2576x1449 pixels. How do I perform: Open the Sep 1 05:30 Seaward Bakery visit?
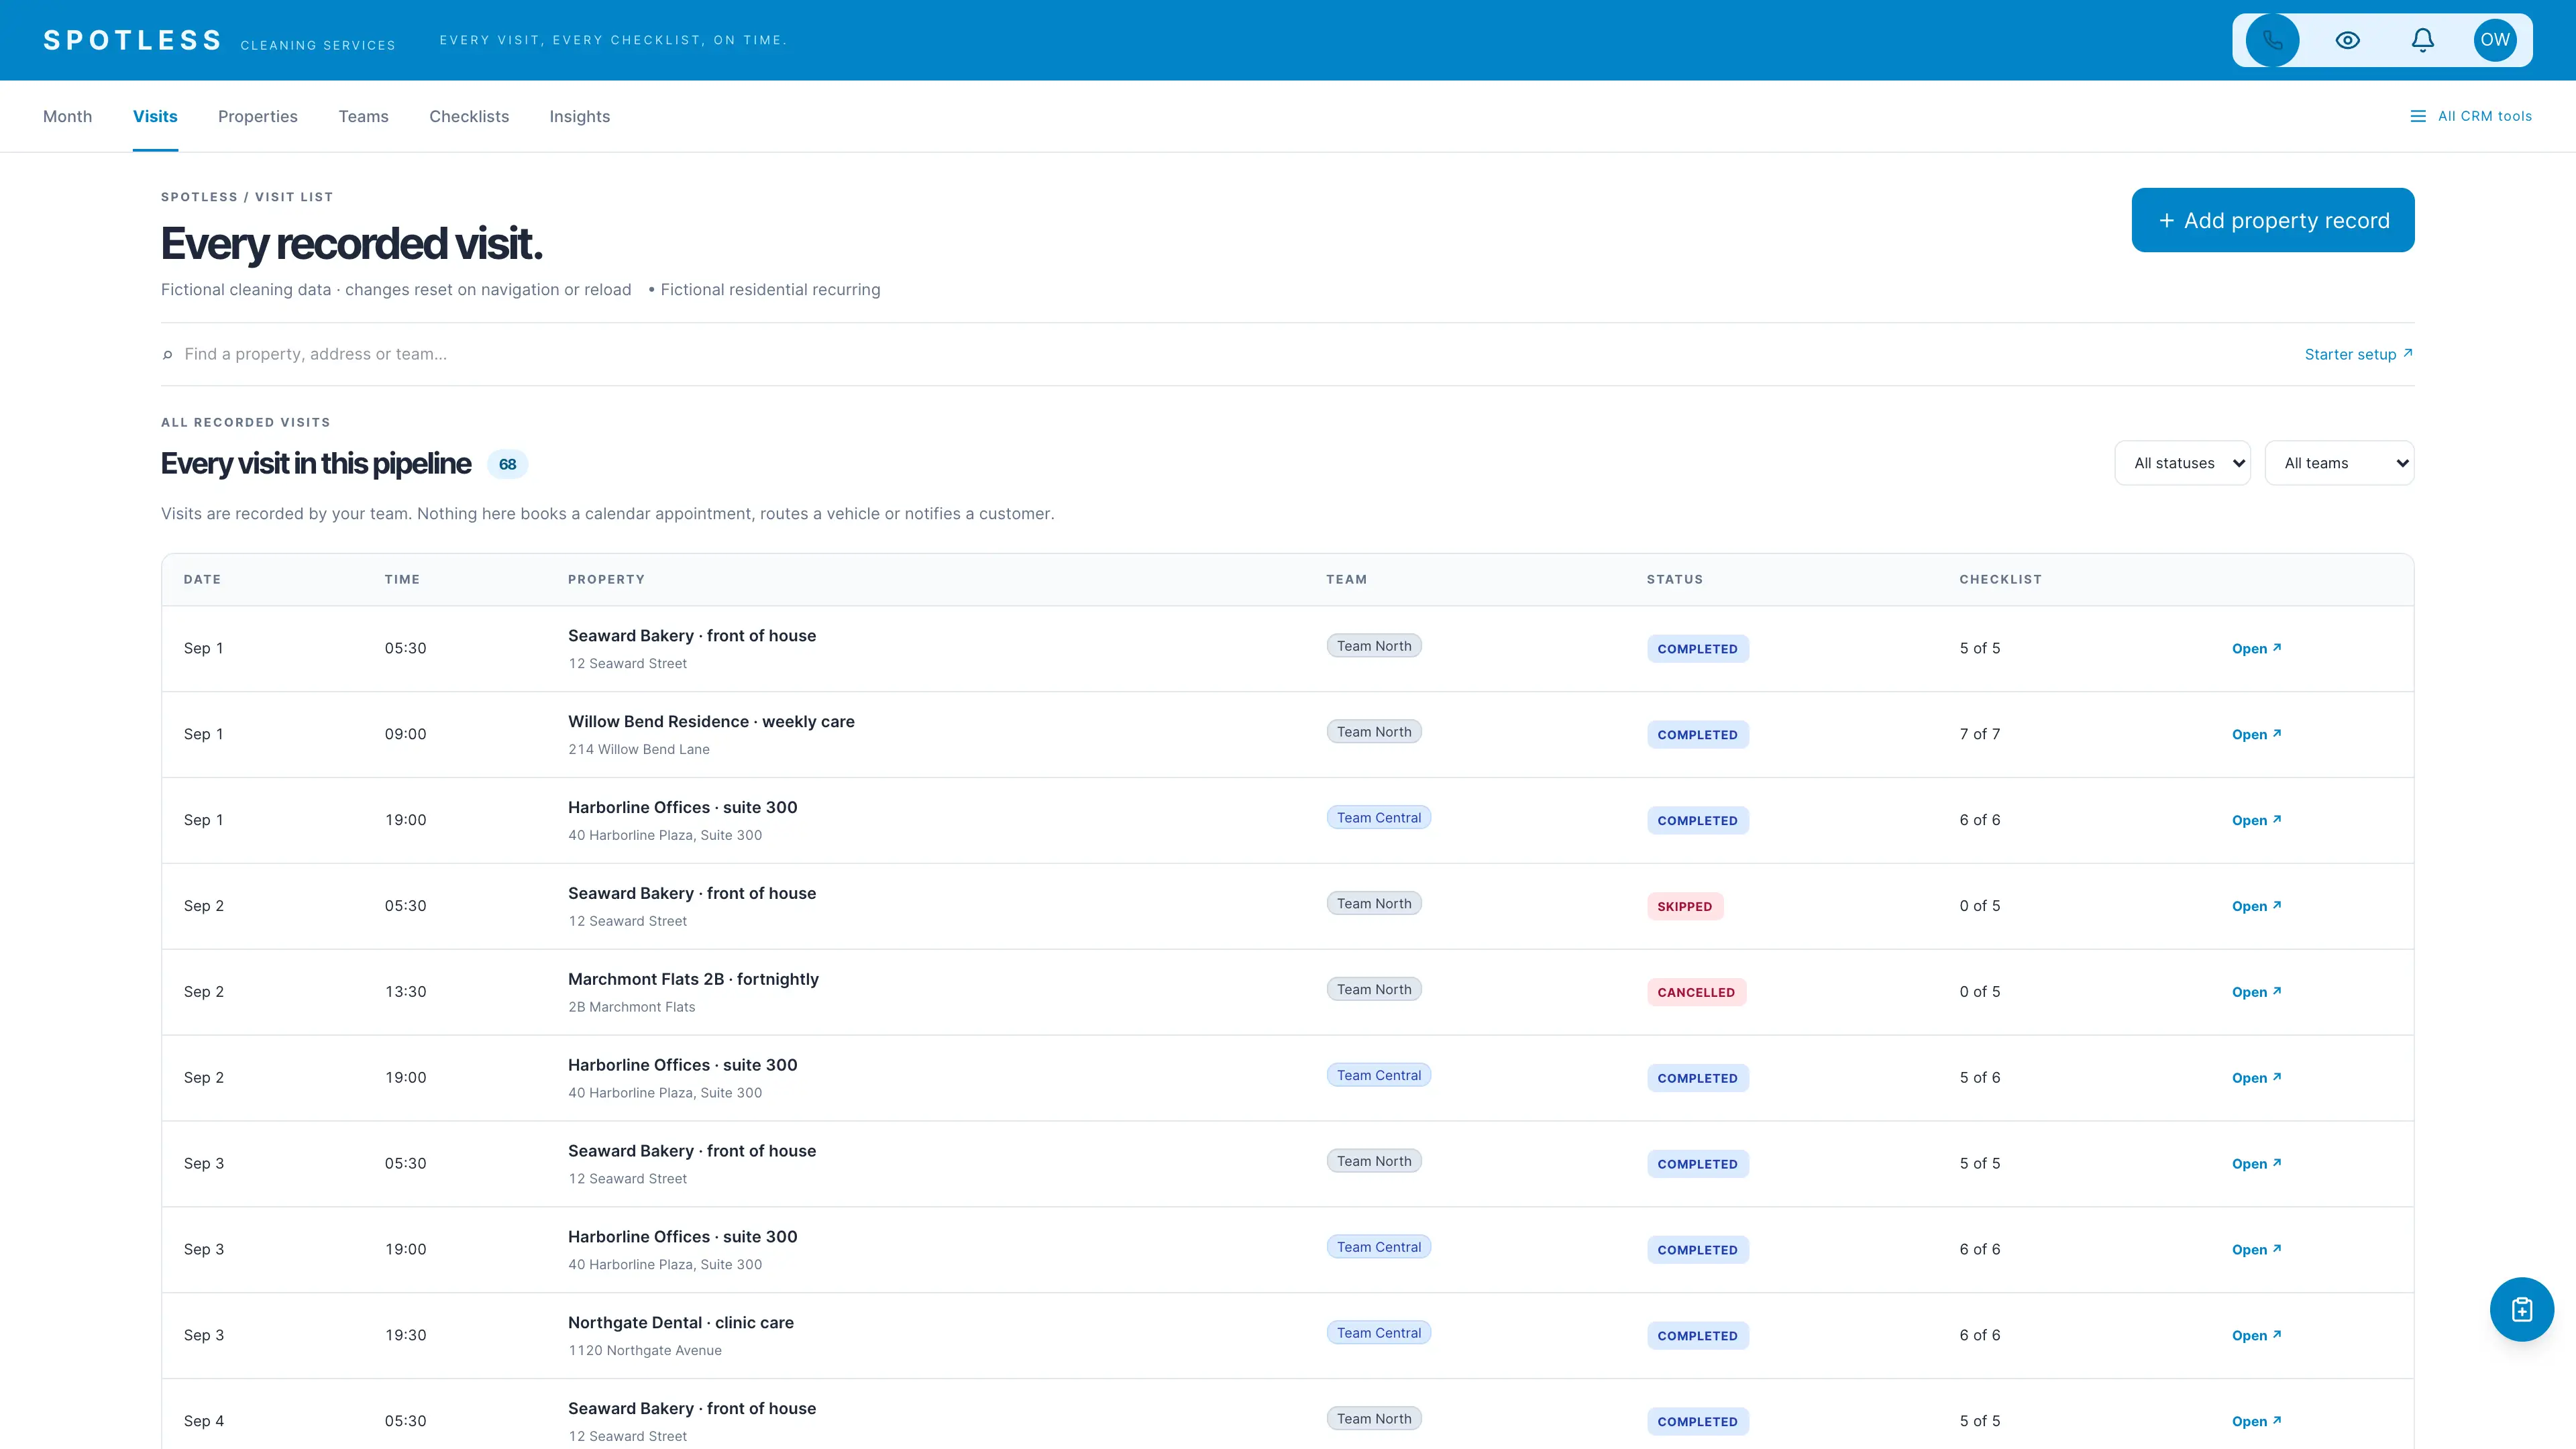[2256, 648]
